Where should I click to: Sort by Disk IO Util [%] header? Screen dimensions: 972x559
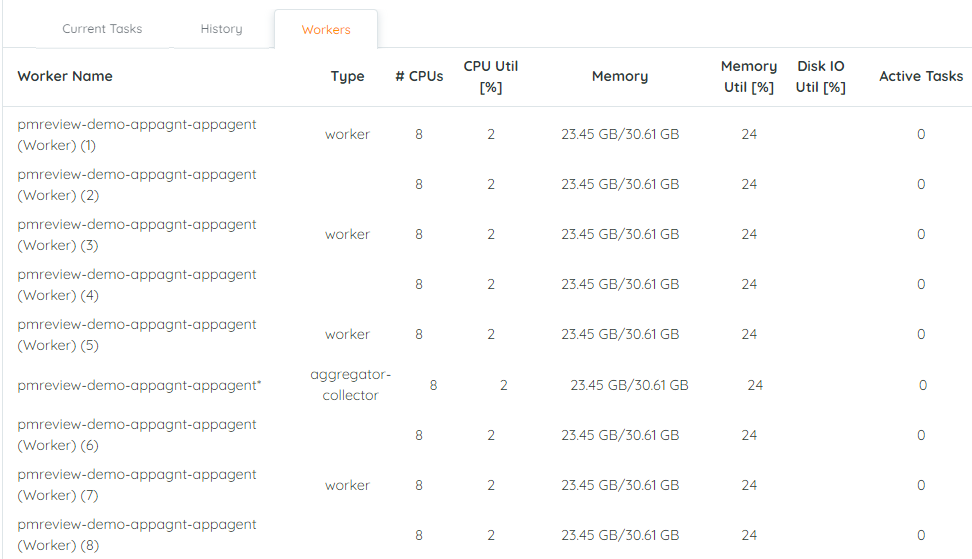(821, 76)
